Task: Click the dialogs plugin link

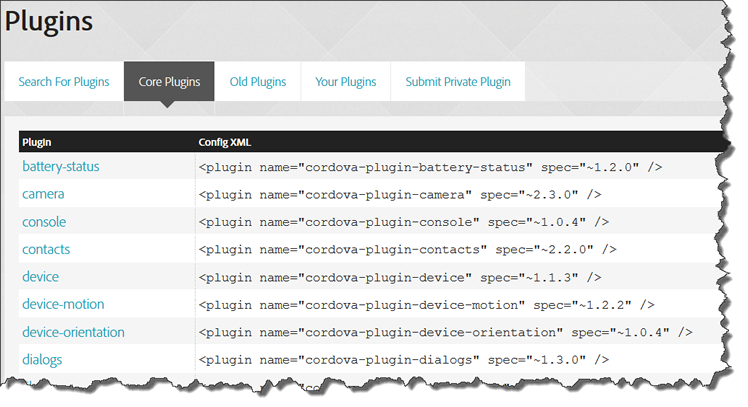Action: pos(42,360)
